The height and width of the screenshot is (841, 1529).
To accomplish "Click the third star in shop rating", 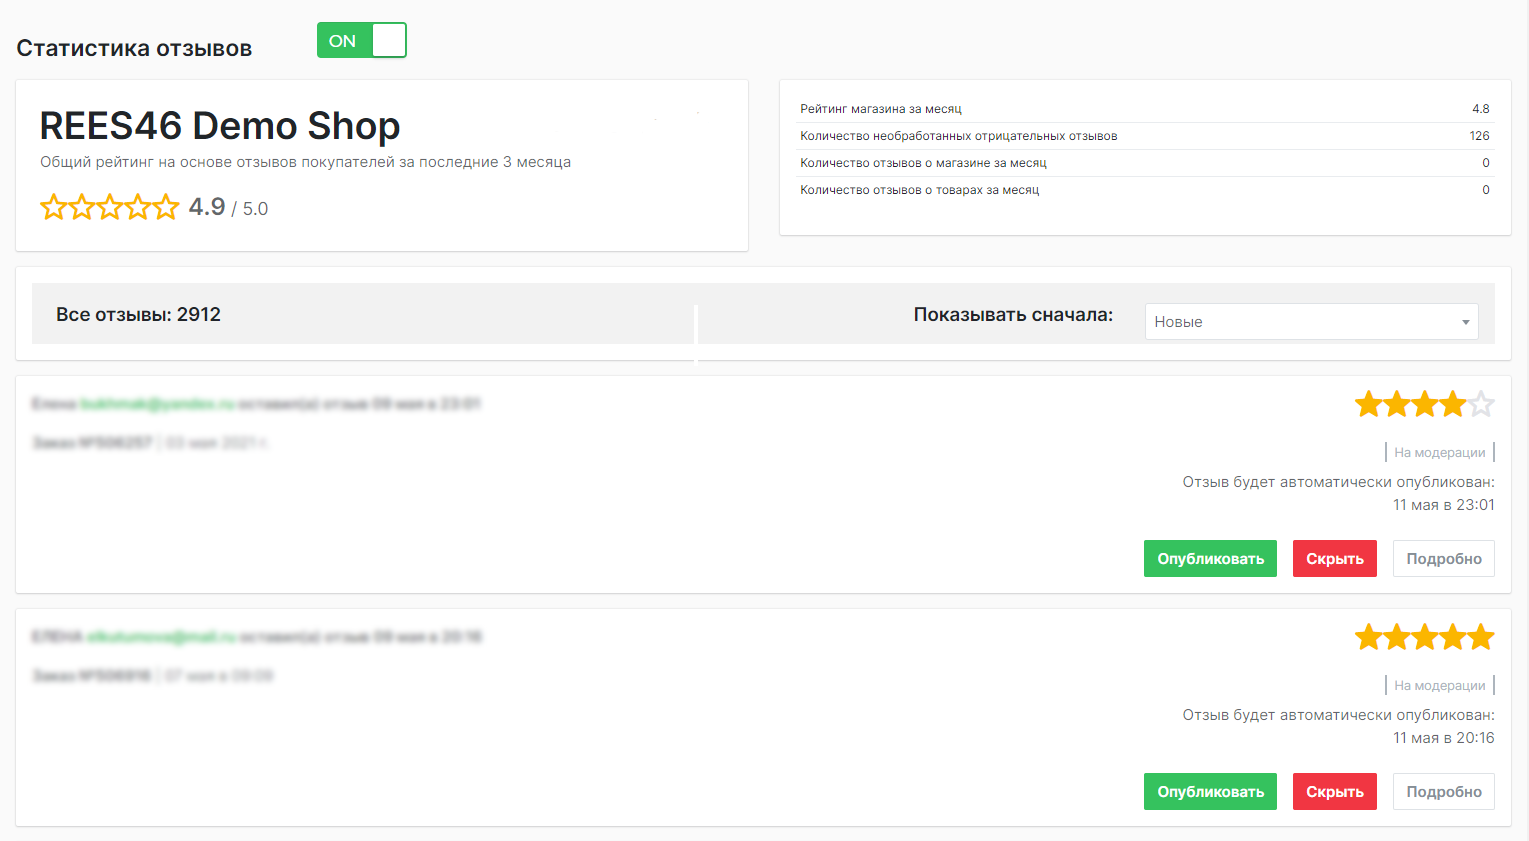I will 110,208.
